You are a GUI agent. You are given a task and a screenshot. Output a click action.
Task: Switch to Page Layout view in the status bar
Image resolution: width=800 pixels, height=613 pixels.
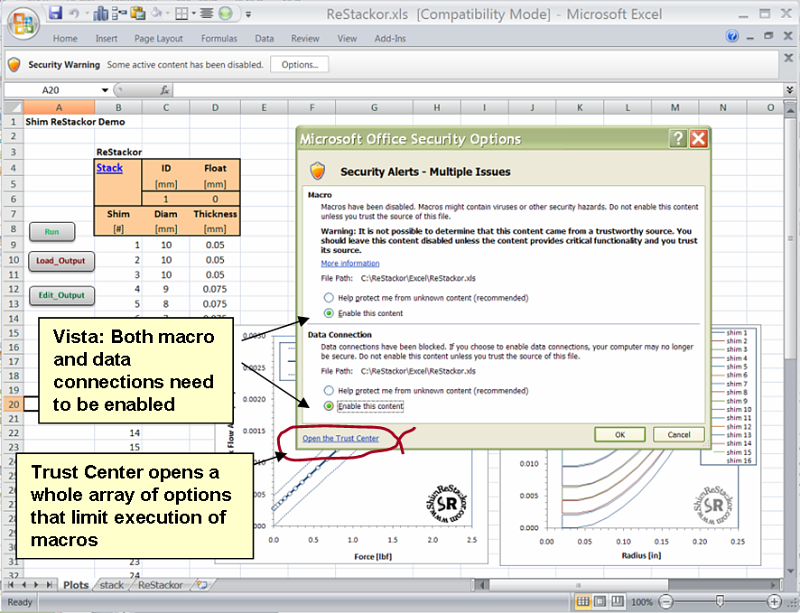(600, 602)
